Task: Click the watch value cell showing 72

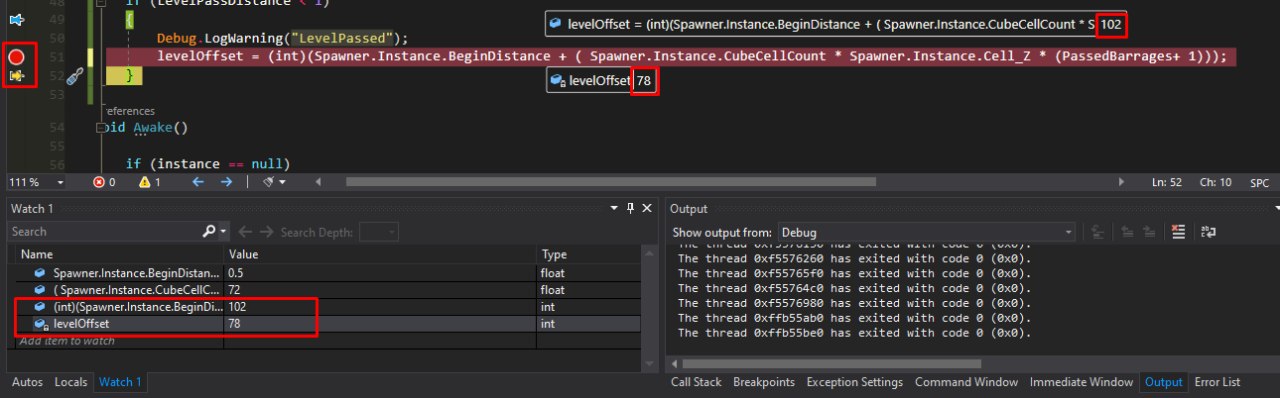Action: click(x=380, y=290)
